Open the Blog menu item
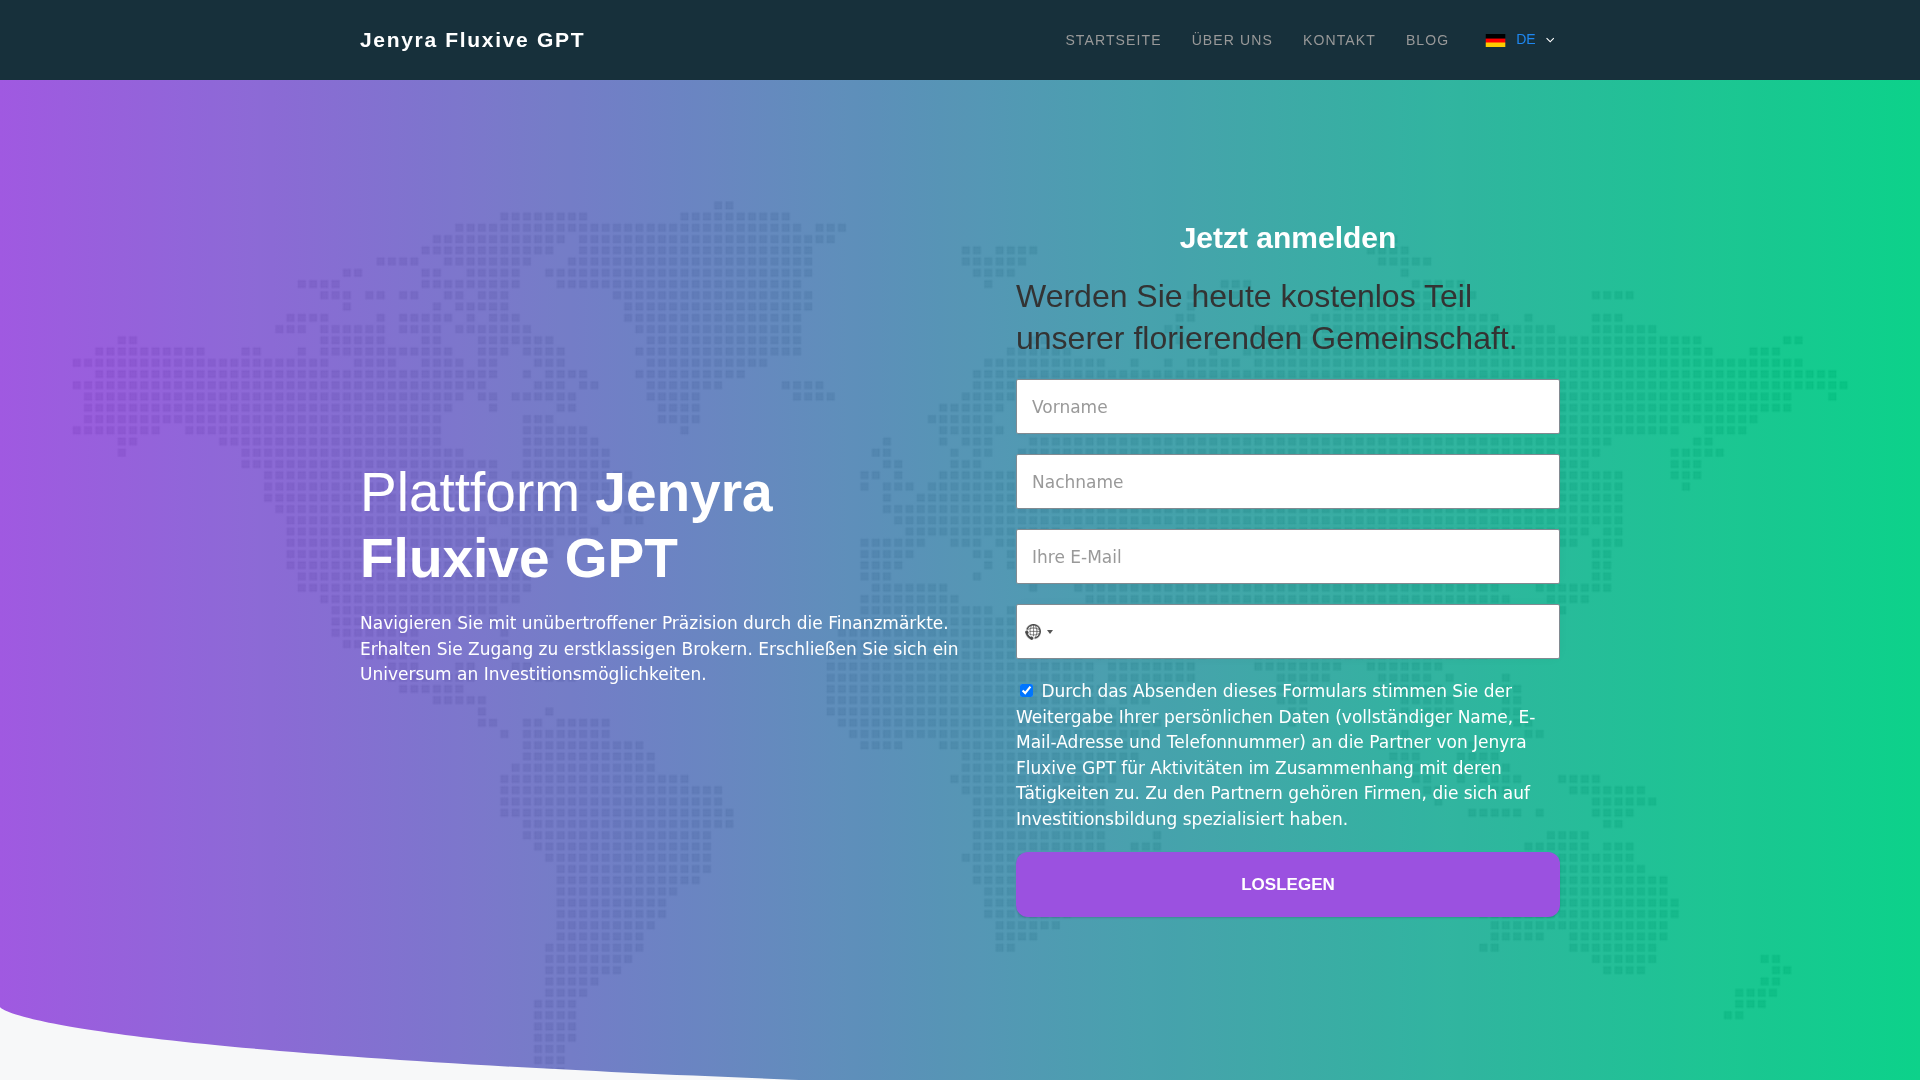Viewport: 1920px width, 1080px height. (x=1427, y=40)
